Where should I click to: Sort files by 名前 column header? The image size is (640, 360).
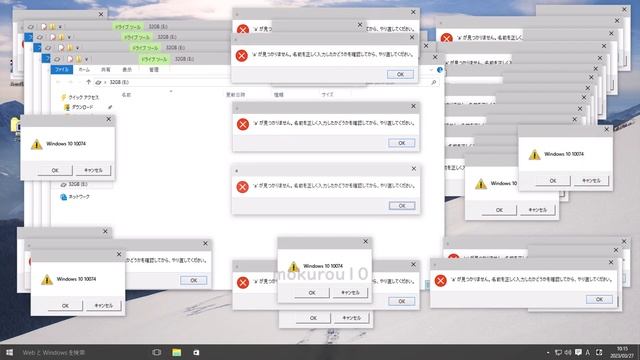pos(126,95)
